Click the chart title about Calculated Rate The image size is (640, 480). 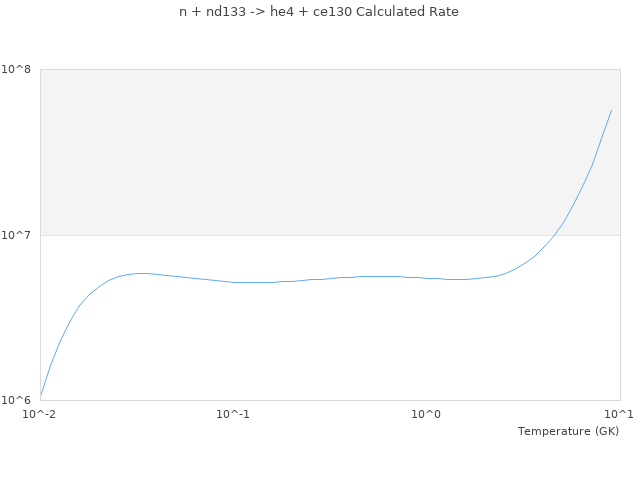(x=319, y=12)
